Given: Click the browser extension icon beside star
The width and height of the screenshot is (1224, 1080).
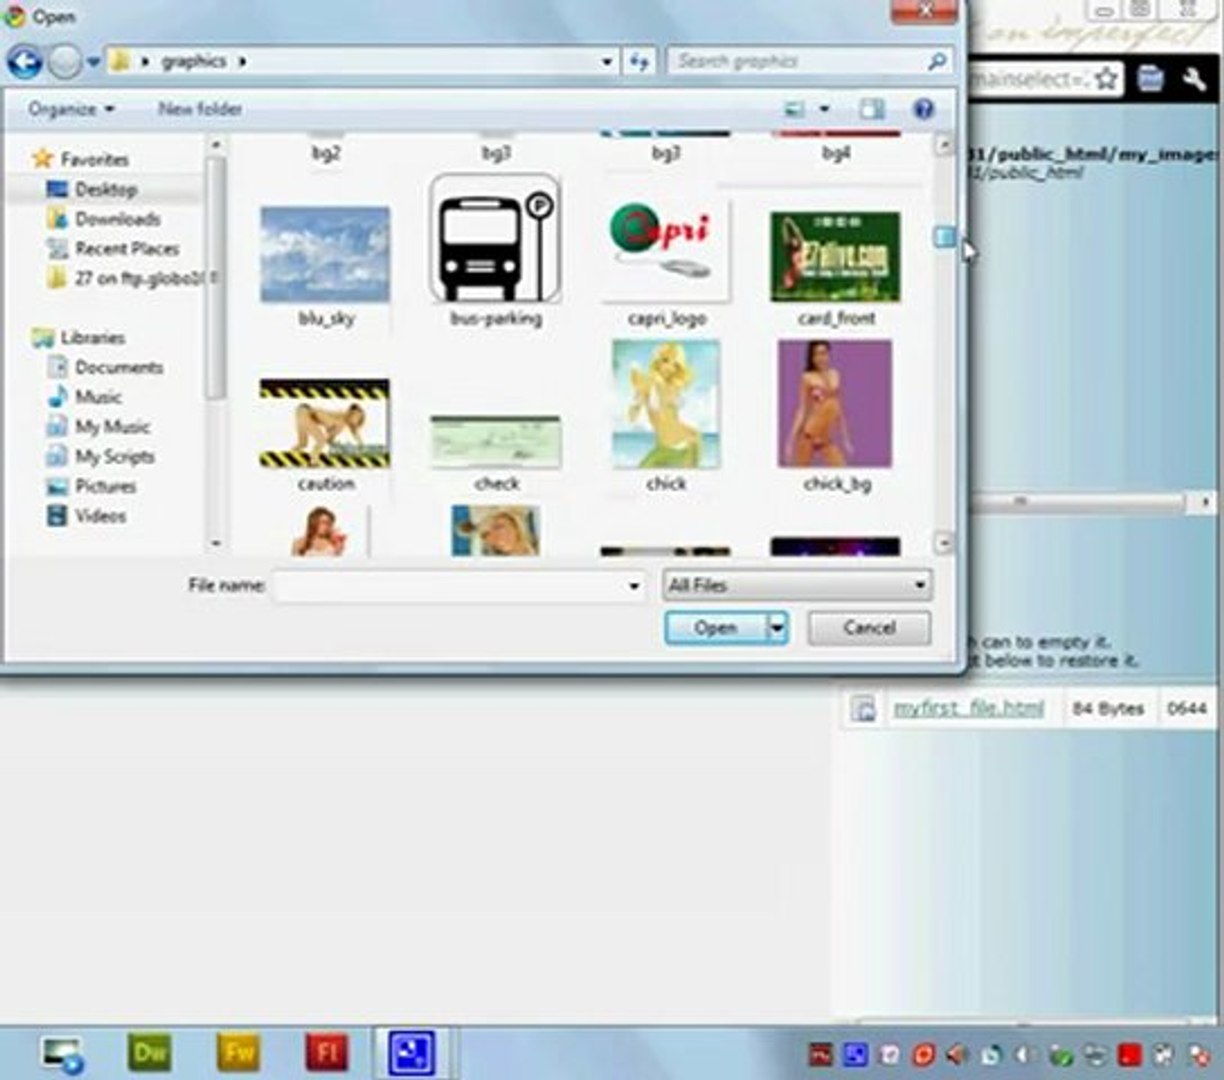Looking at the screenshot, I should pyautogui.click(x=1150, y=78).
